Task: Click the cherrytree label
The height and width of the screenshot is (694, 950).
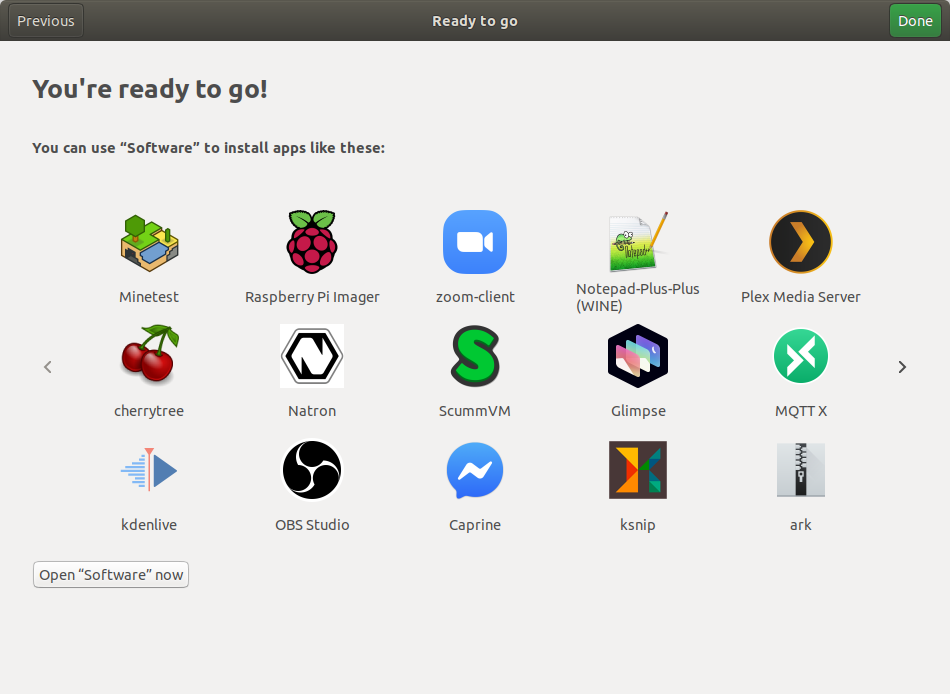Action: coord(149,411)
